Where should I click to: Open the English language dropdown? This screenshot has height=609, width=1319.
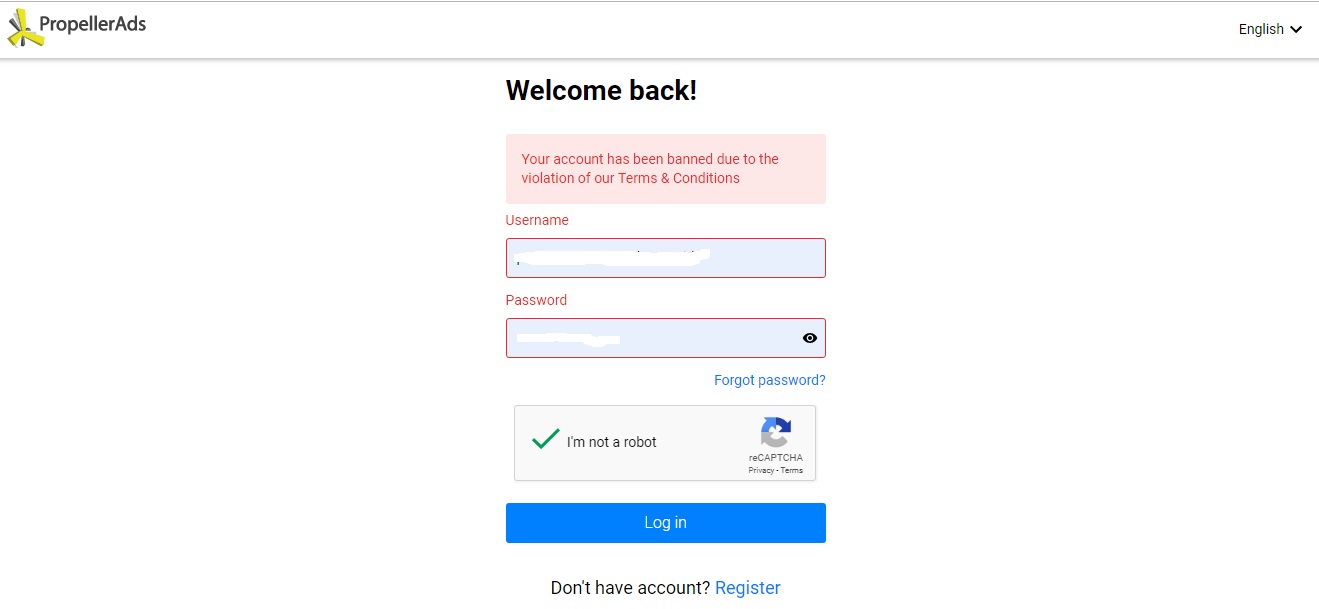[1261, 29]
